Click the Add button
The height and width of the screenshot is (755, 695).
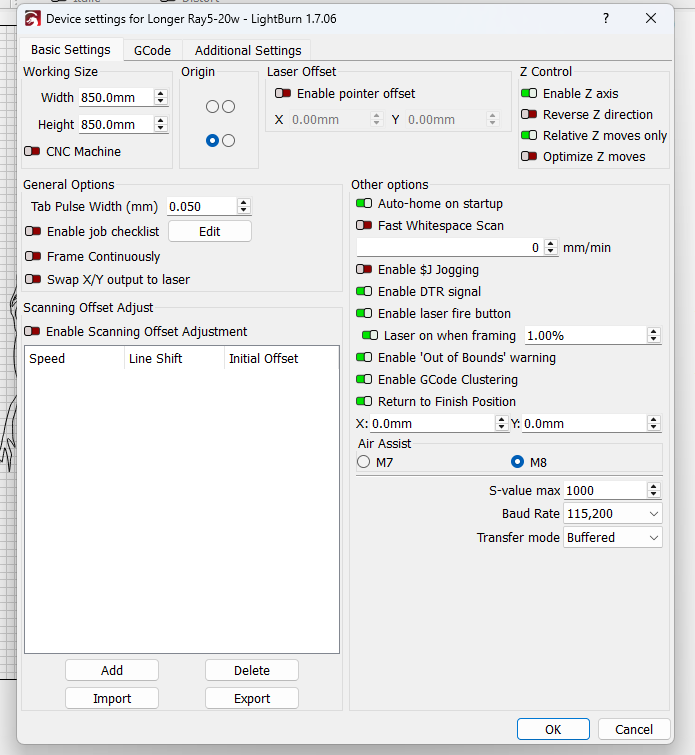click(112, 670)
